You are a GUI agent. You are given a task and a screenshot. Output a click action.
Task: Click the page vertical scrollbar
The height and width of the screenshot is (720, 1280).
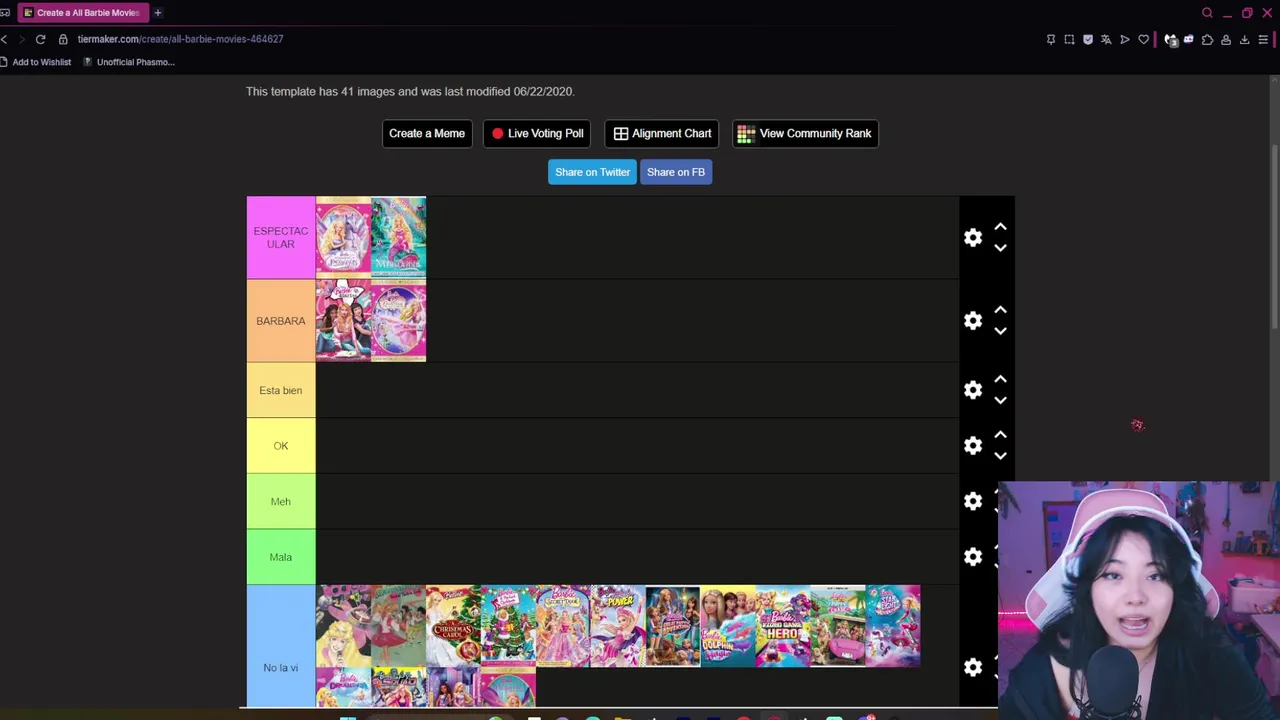(x=1274, y=235)
